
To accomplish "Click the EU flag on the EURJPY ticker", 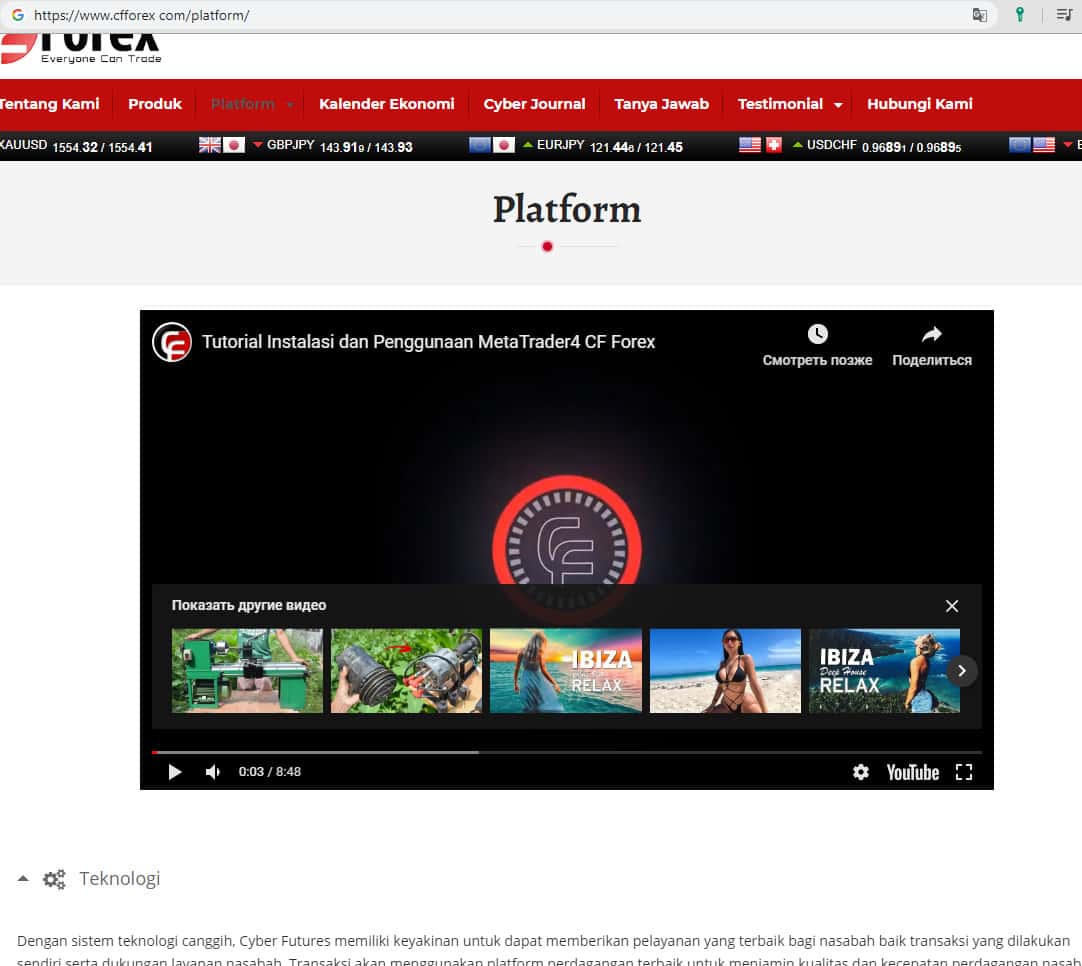I will 480,145.
